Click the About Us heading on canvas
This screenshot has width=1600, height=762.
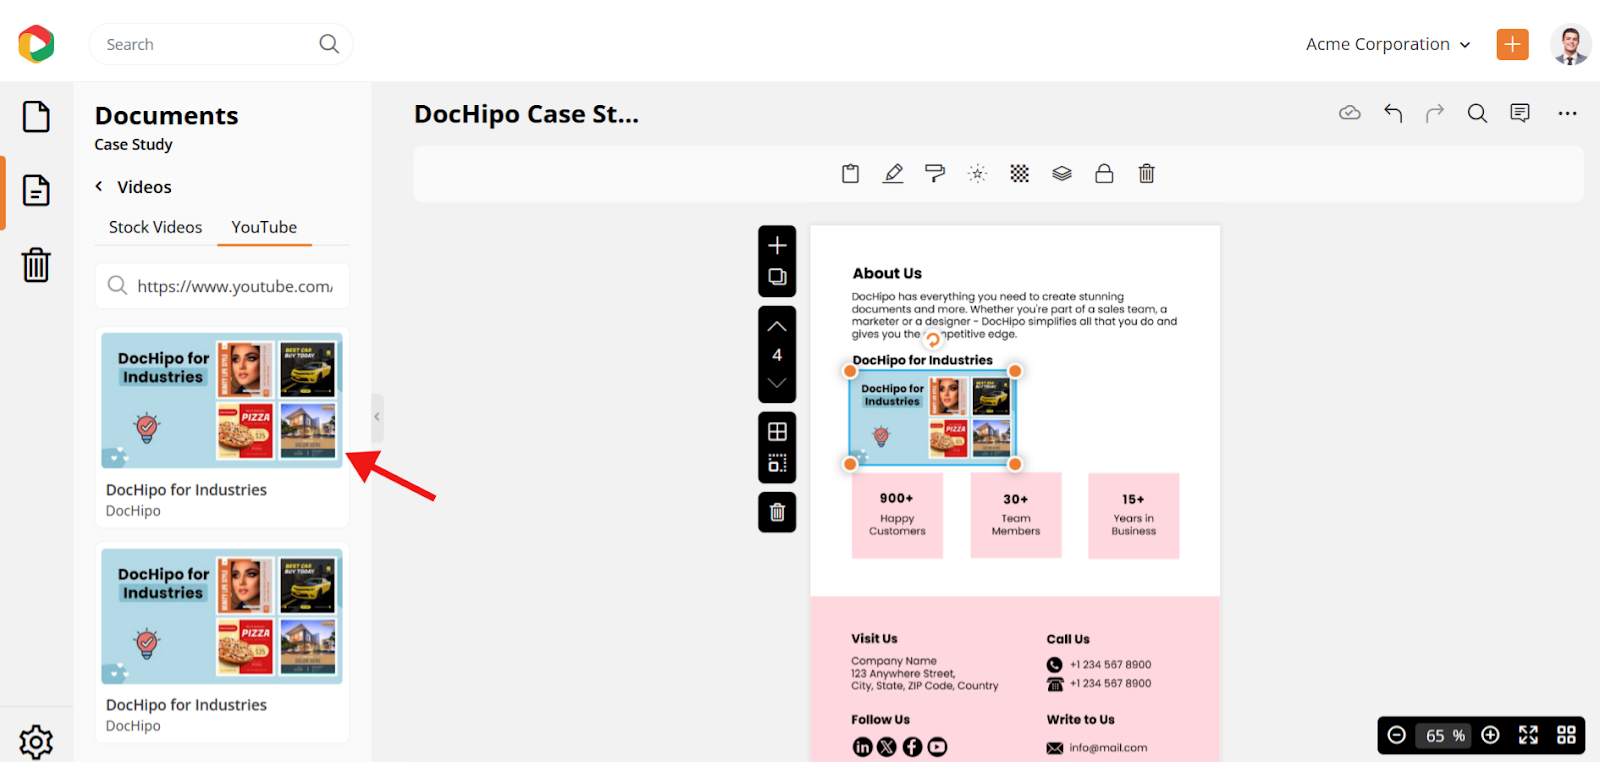887,273
